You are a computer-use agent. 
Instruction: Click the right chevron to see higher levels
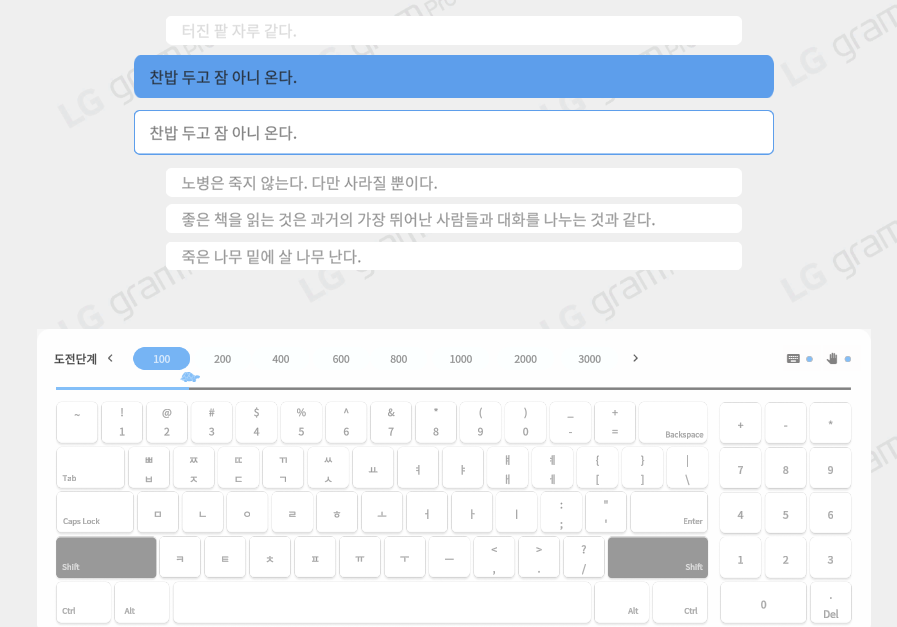(x=635, y=357)
